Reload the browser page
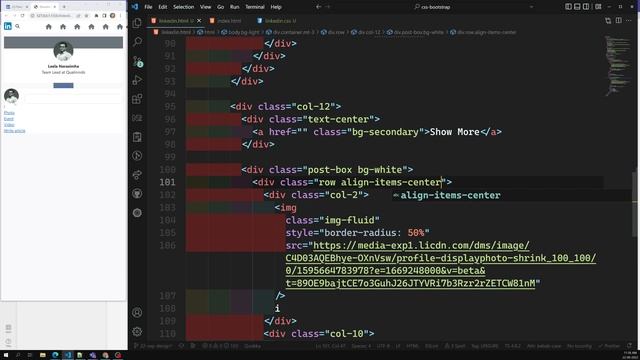Viewport: 640px width, 360px height. tap(22, 16)
